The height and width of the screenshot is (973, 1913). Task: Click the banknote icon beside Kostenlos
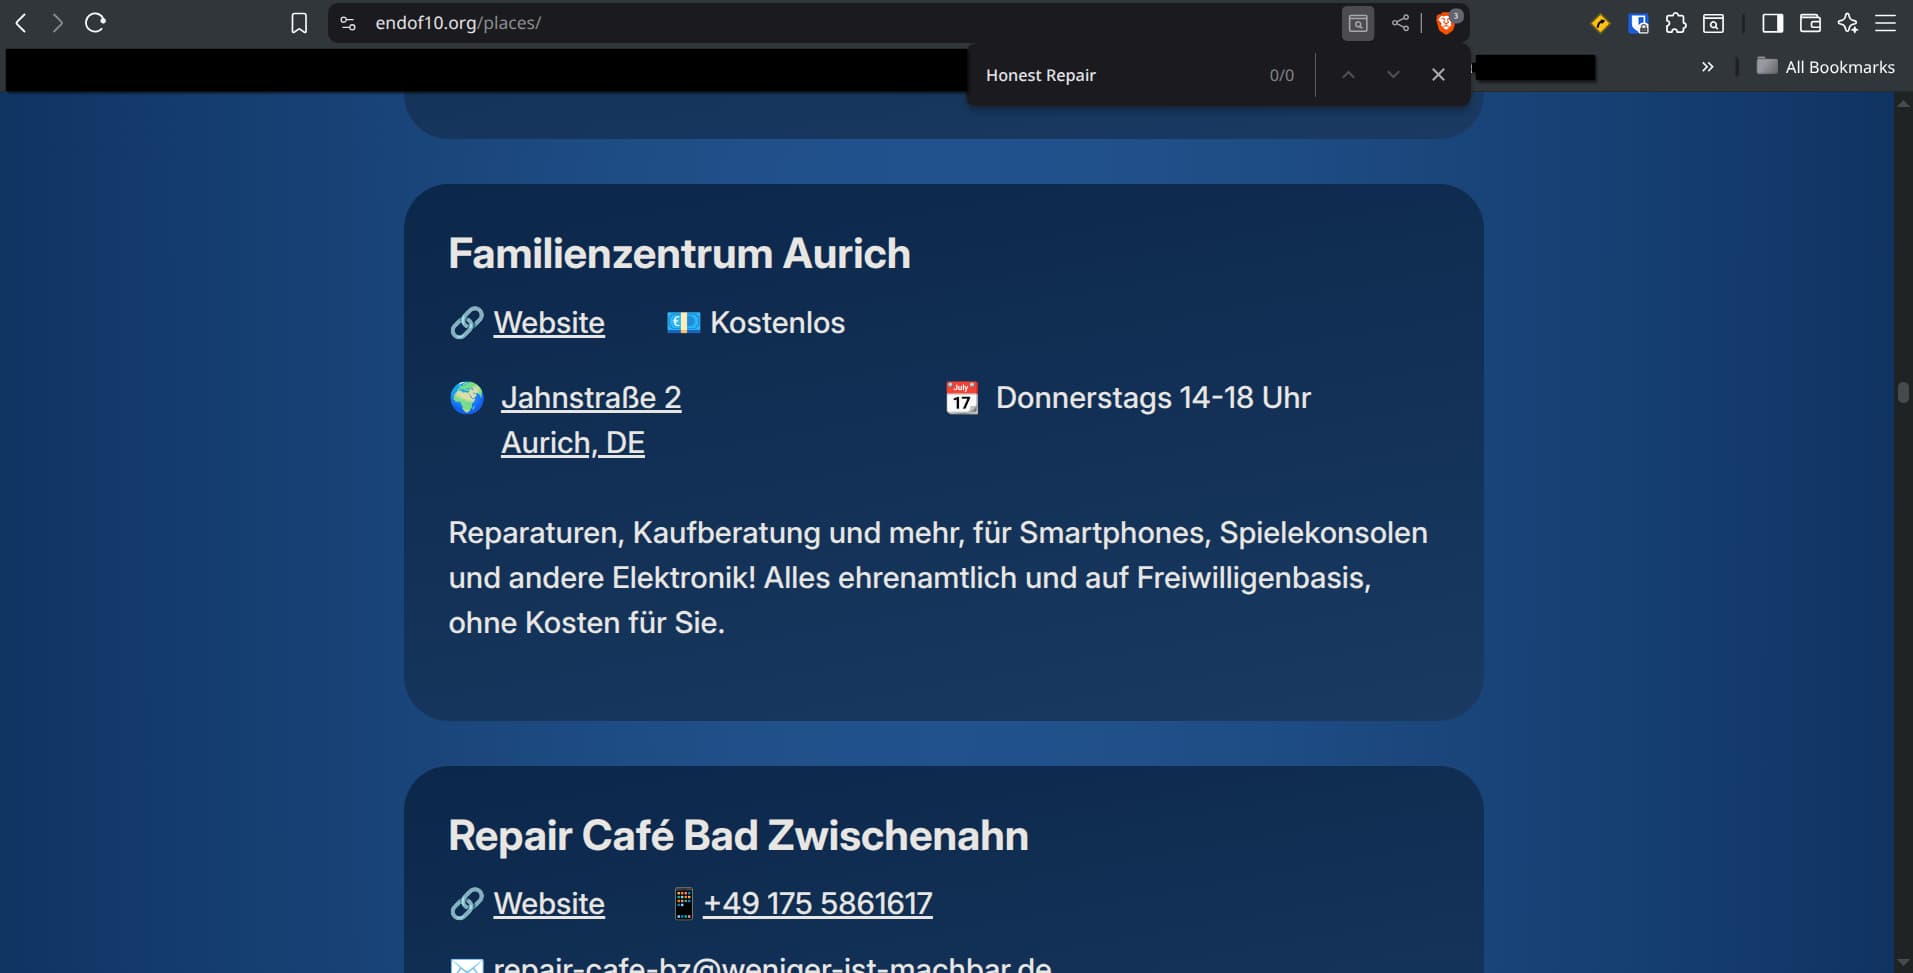[x=684, y=323]
